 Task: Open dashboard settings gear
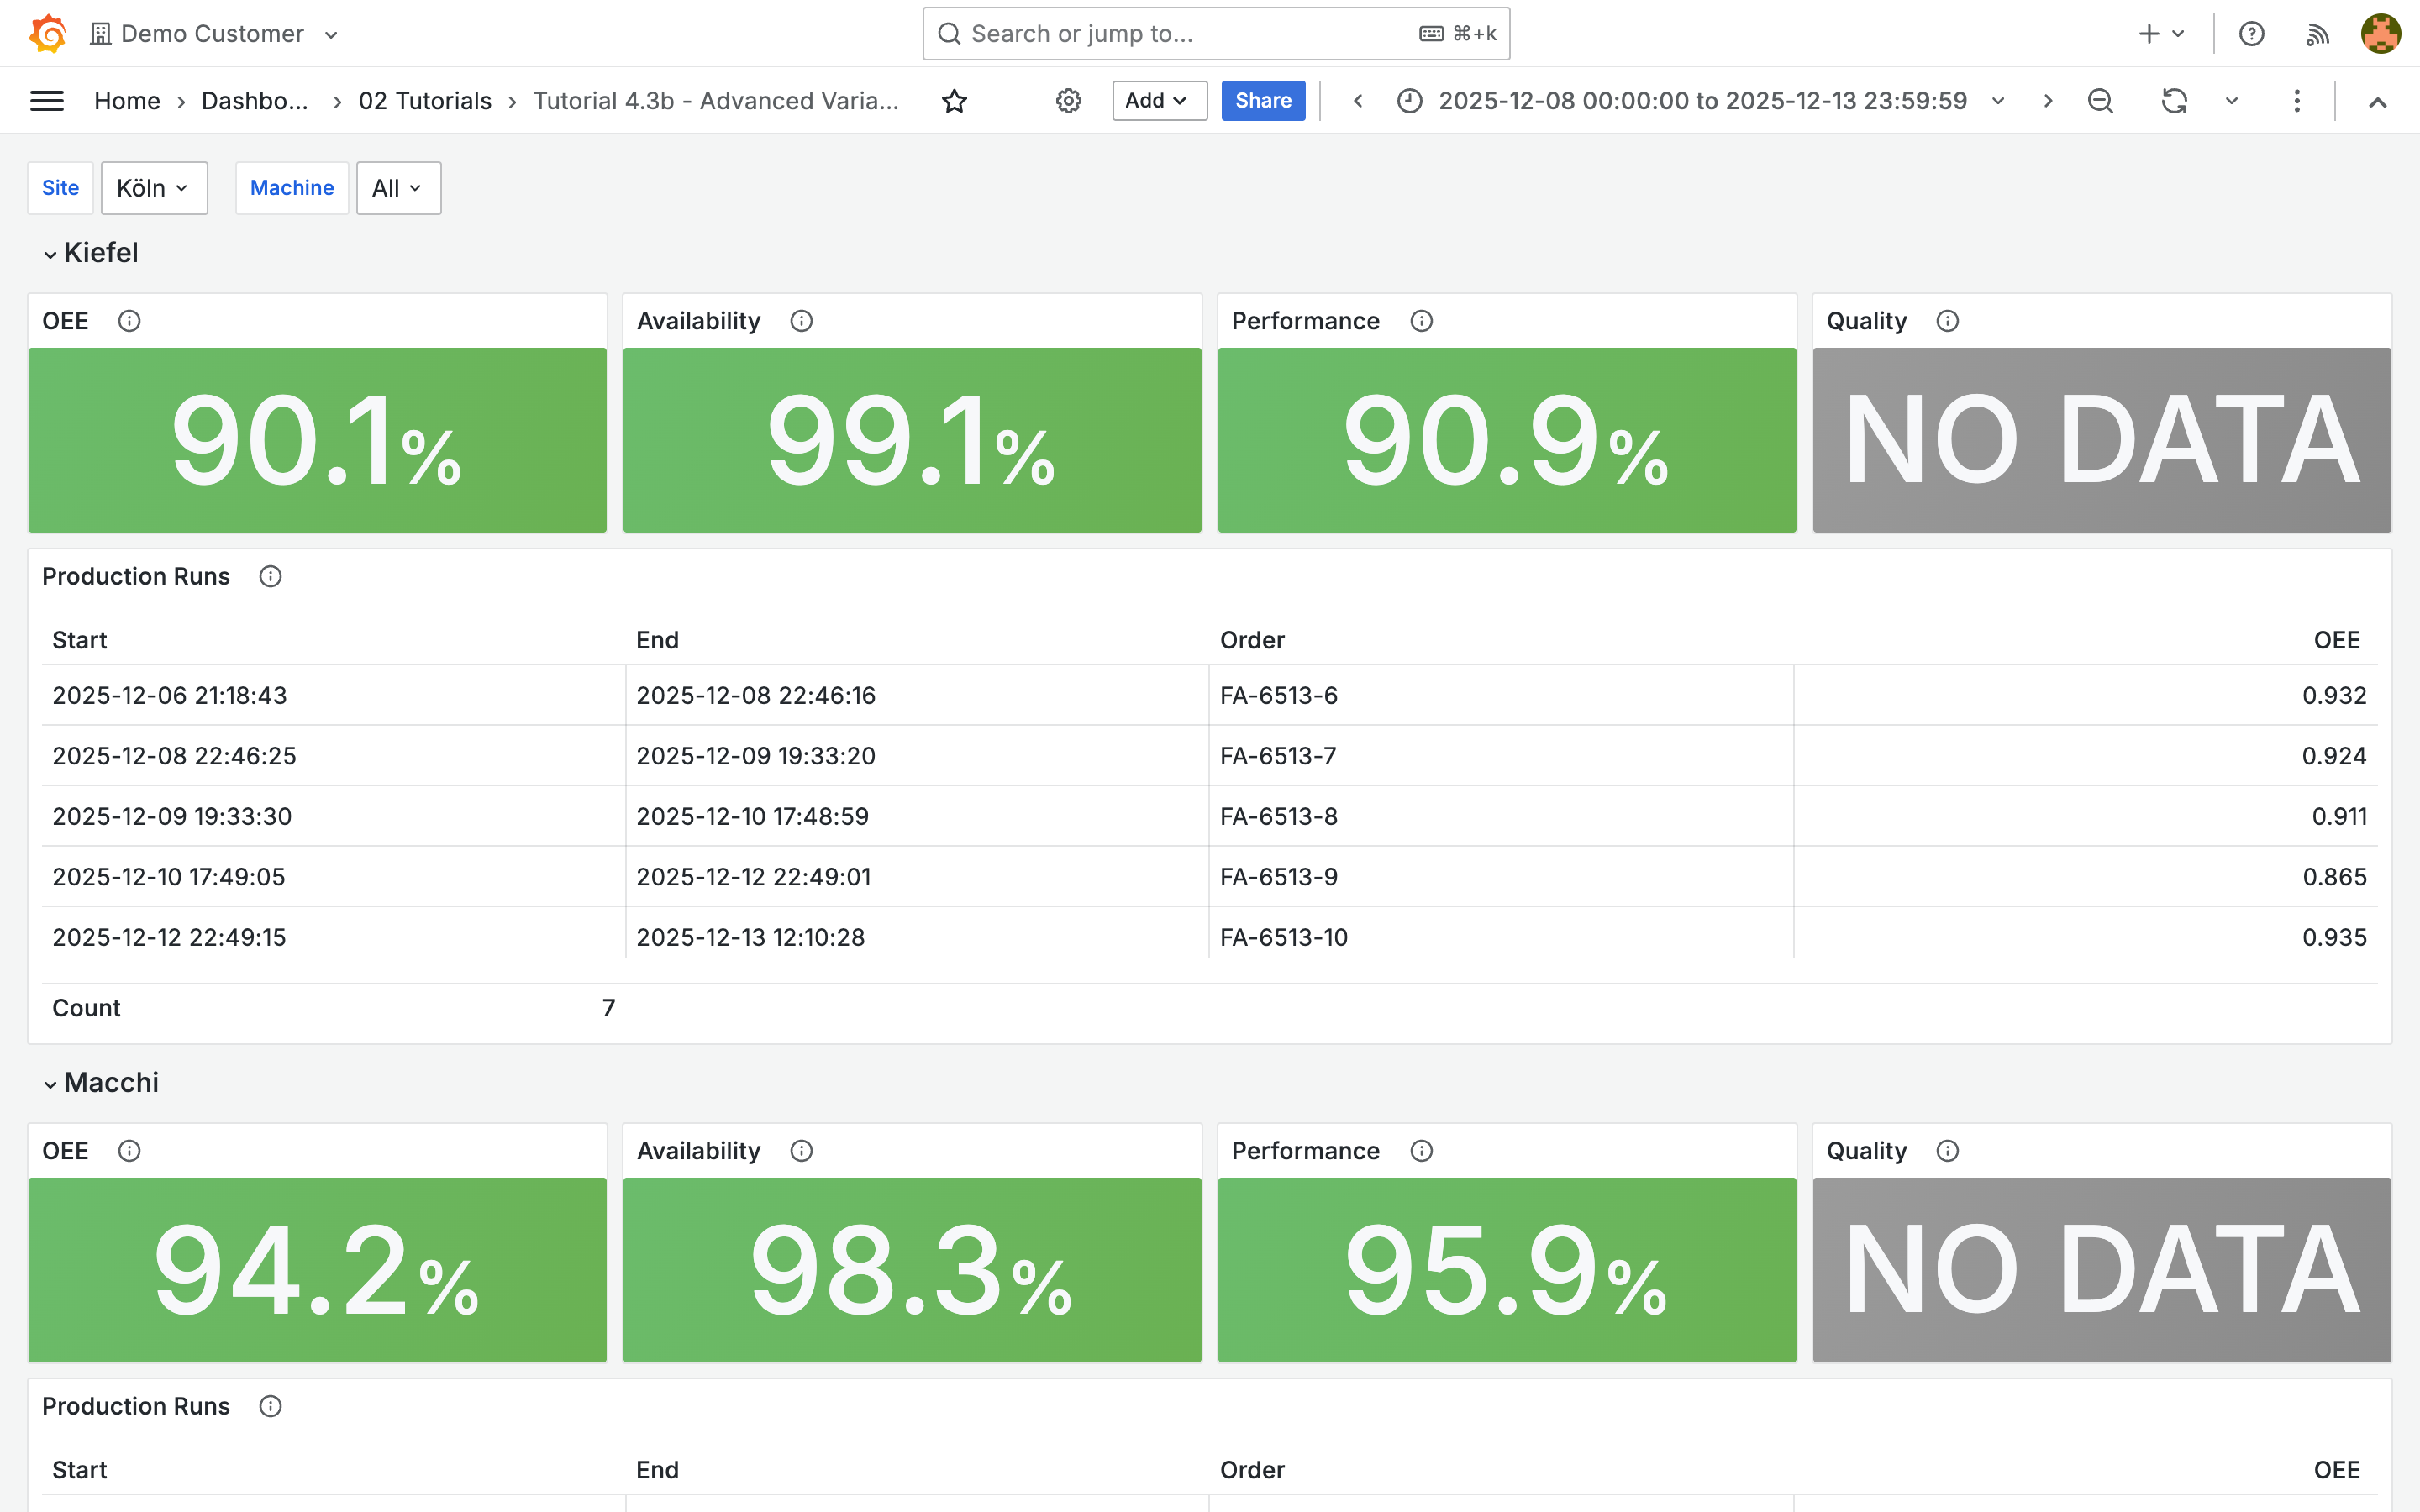1068,101
